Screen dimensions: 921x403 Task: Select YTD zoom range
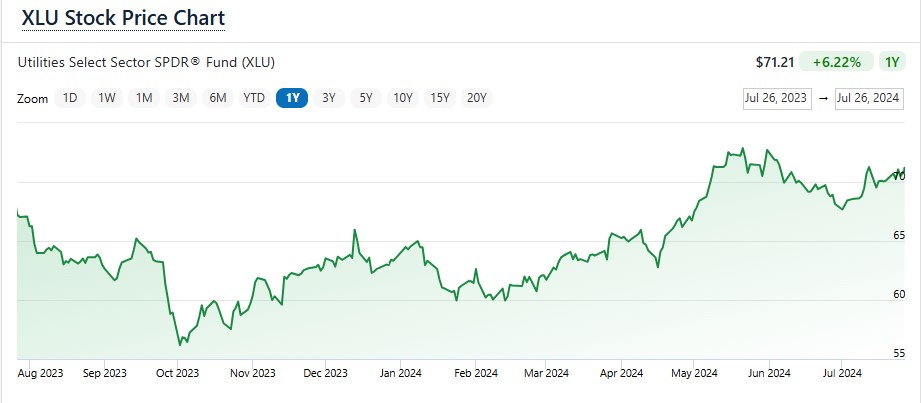(254, 98)
